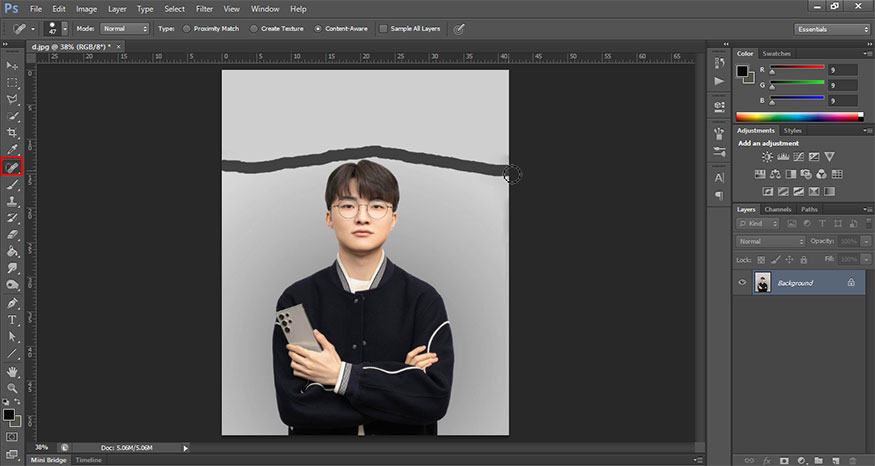The width and height of the screenshot is (875, 466).
Task: Open the History panel icon
Action: coord(719,63)
